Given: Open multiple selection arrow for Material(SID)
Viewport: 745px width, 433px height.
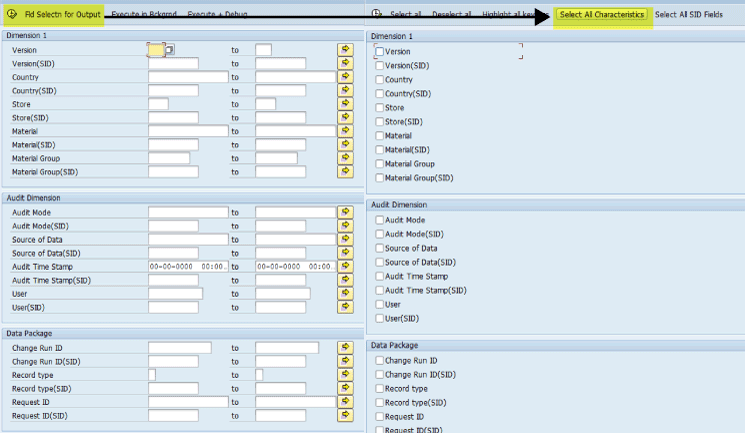Looking at the screenshot, I should click(345, 144).
